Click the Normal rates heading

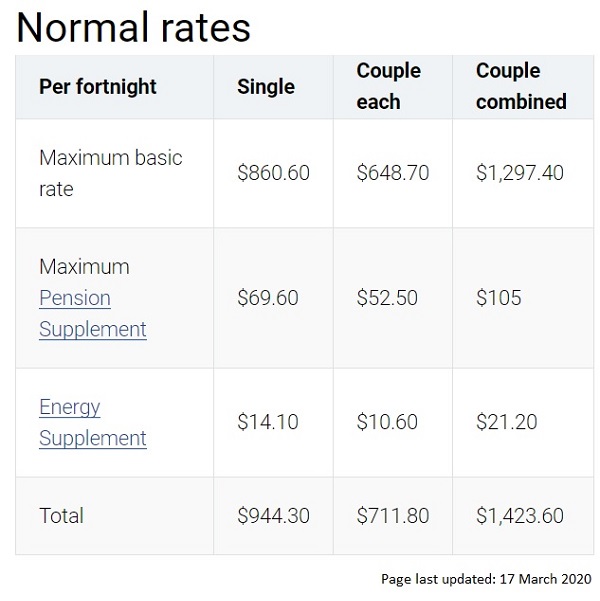point(134,28)
